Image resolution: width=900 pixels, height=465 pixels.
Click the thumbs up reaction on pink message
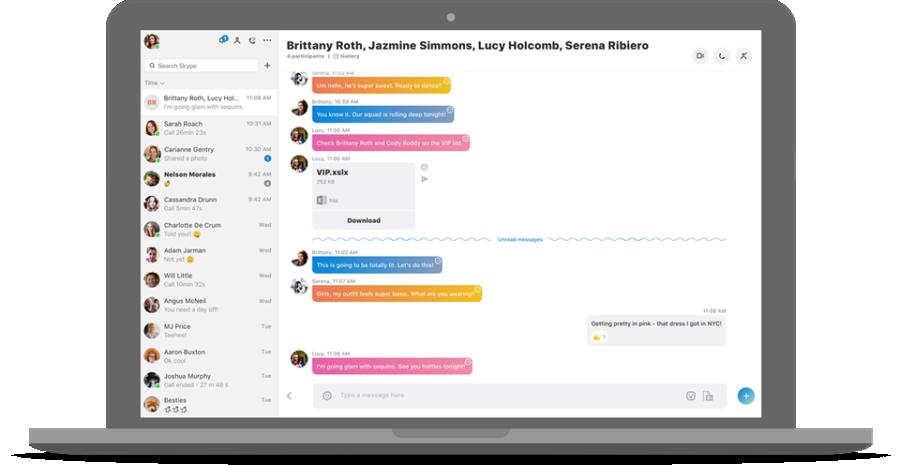click(x=599, y=337)
